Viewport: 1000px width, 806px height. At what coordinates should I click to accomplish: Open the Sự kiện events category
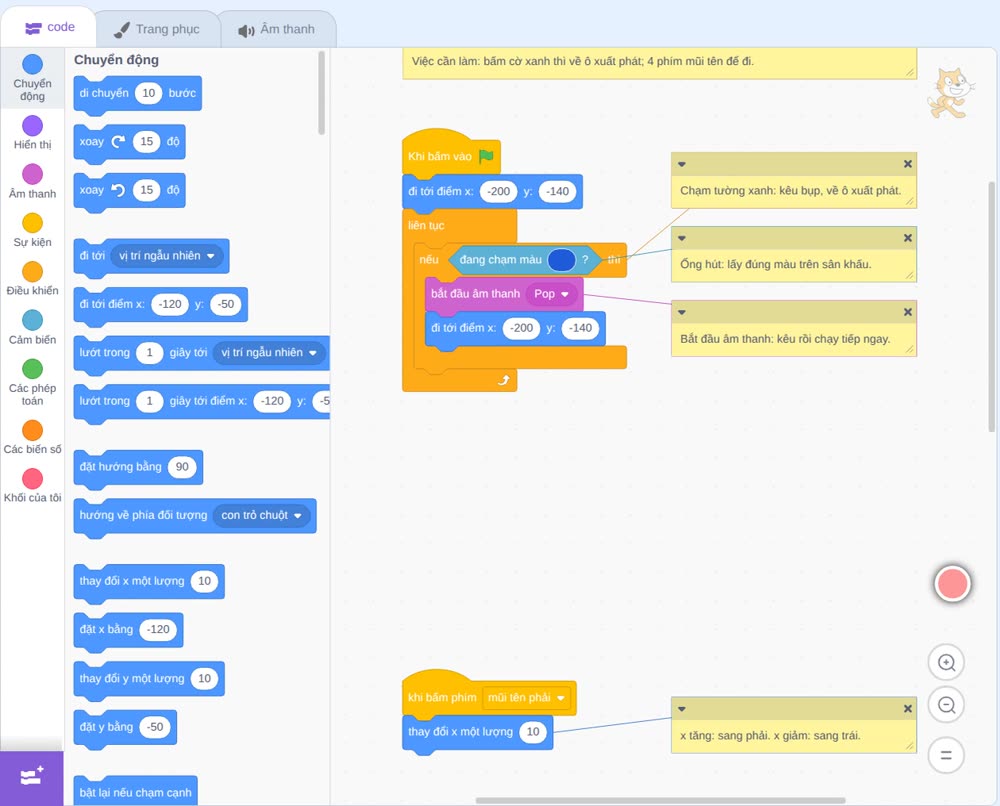point(32,230)
